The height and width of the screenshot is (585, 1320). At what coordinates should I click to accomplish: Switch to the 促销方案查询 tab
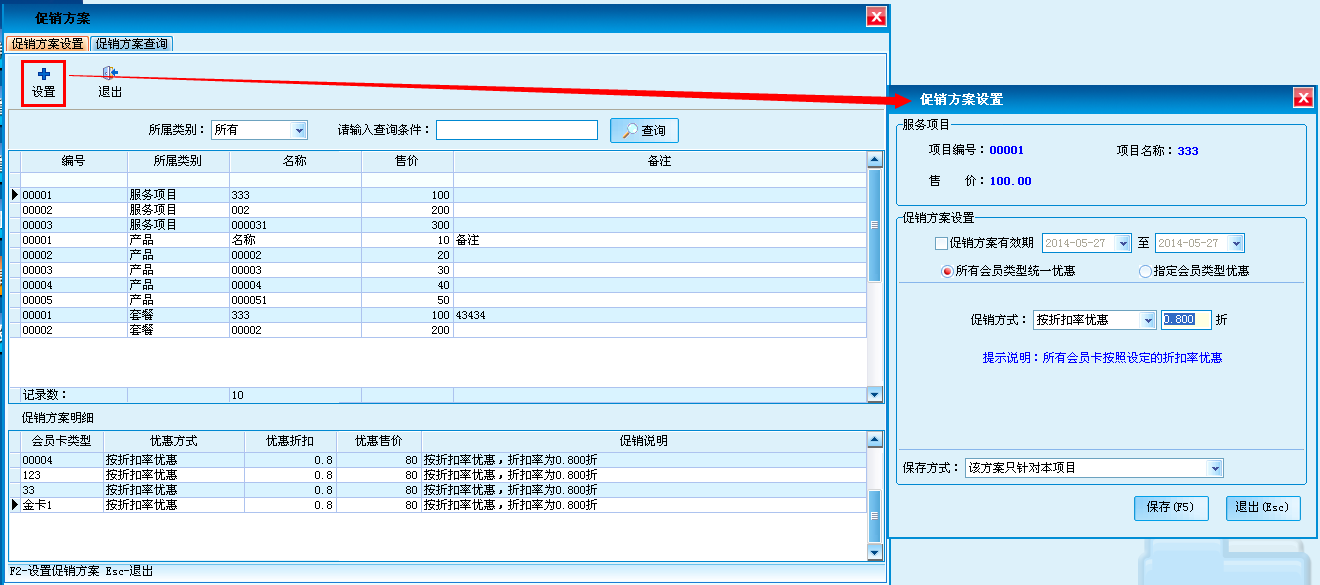[131, 44]
